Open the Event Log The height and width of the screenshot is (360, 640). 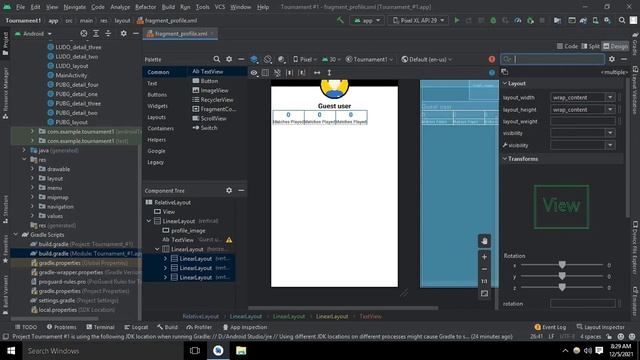[550, 327]
